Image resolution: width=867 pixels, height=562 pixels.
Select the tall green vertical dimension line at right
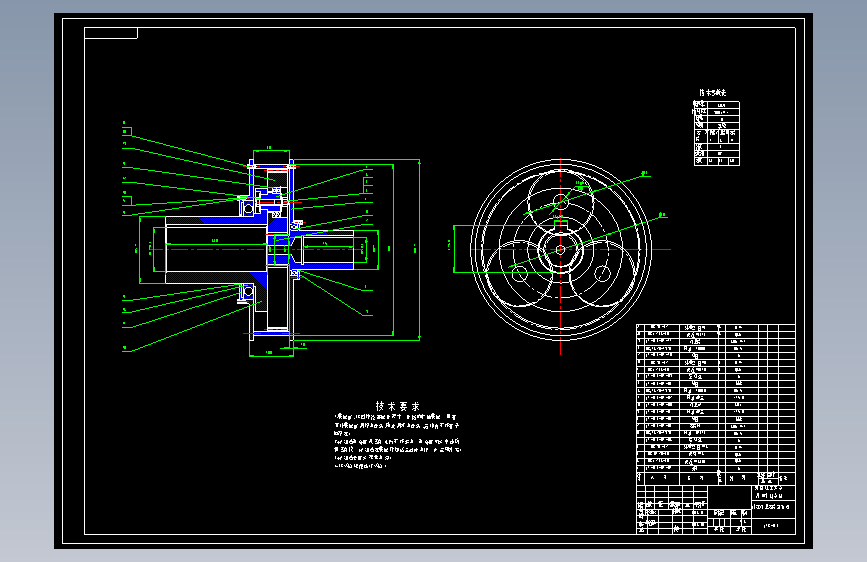coord(419,249)
